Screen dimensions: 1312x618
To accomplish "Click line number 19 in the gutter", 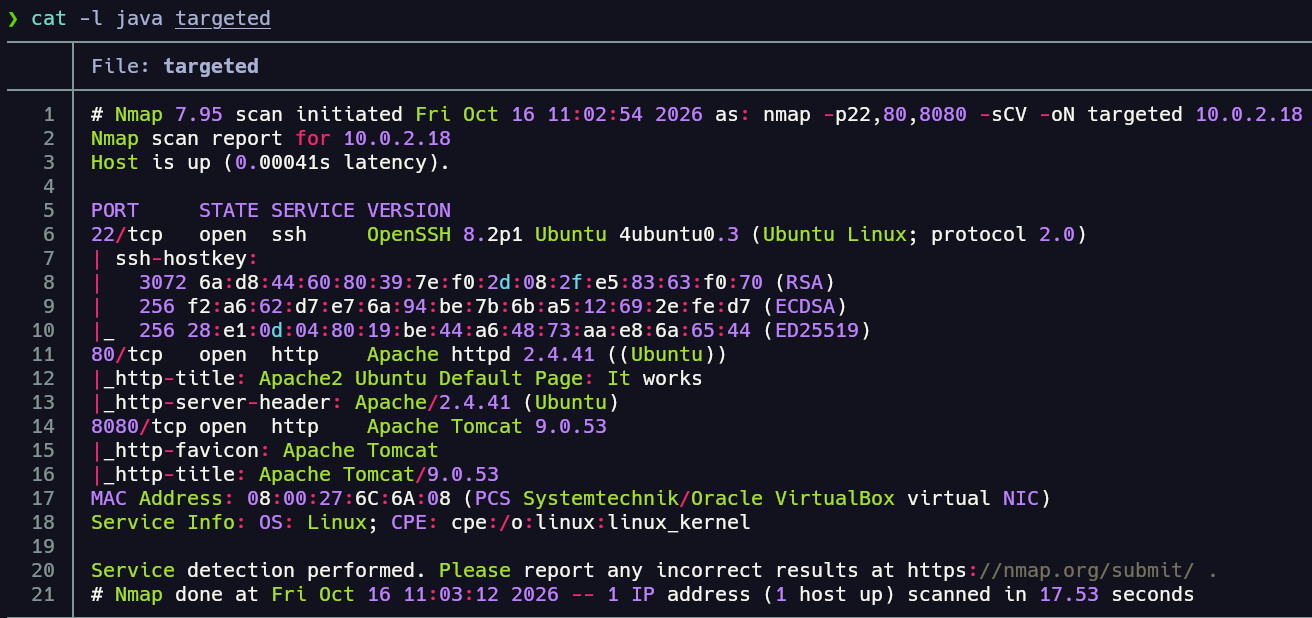I will [43, 546].
